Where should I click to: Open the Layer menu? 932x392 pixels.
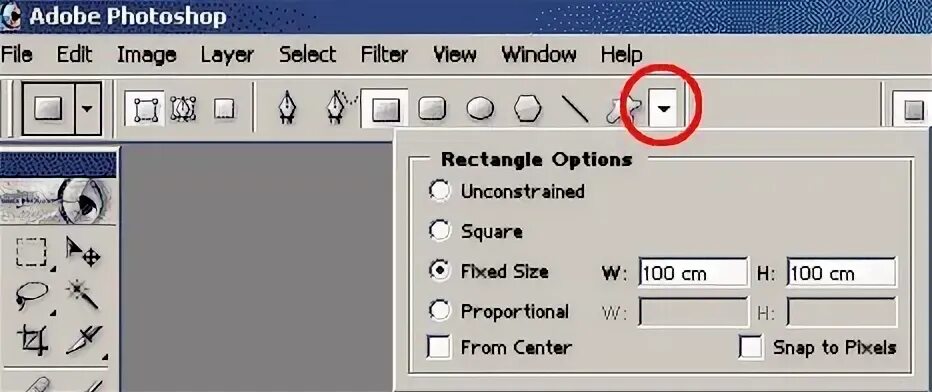[x=227, y=55]
